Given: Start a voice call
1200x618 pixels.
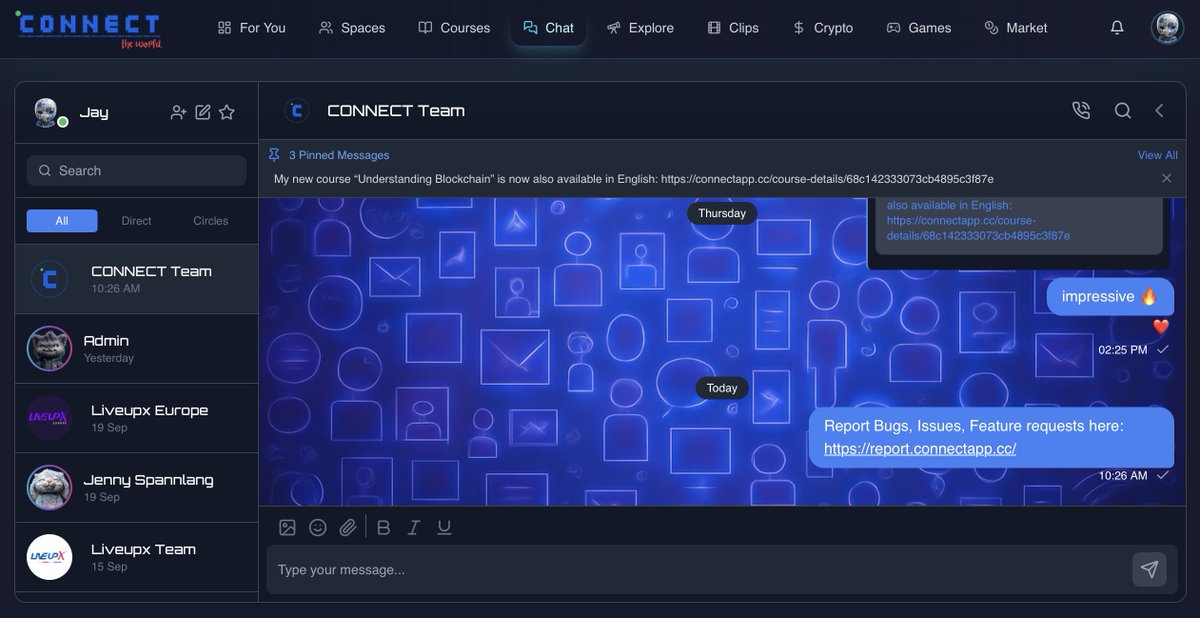Looking at the screenshot, I should point(1081,111).
